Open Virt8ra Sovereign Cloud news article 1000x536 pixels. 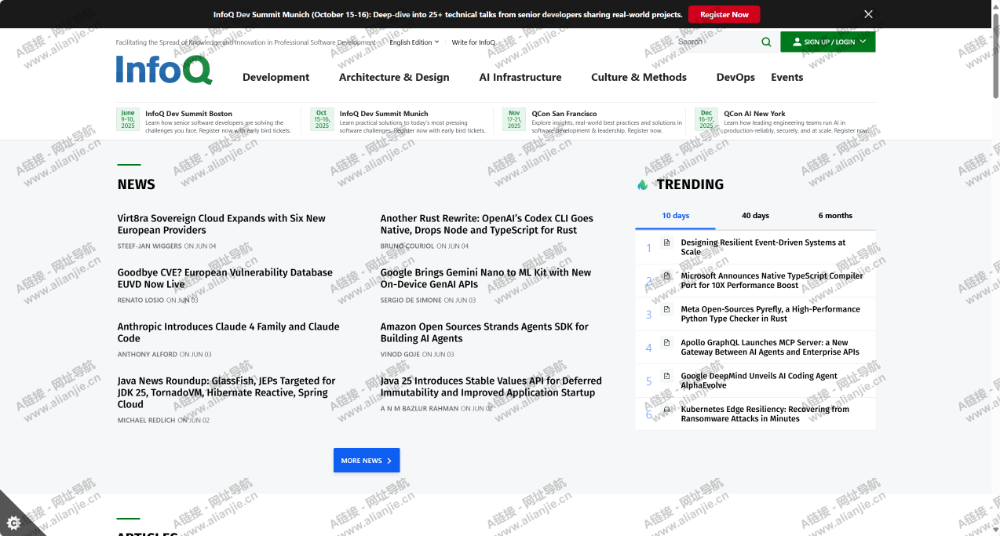(221, 224)
